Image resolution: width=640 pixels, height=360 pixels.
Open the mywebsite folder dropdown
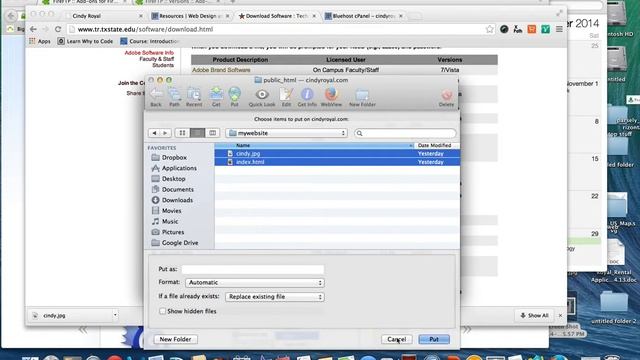pyautogui.click(x=287, y=133)
